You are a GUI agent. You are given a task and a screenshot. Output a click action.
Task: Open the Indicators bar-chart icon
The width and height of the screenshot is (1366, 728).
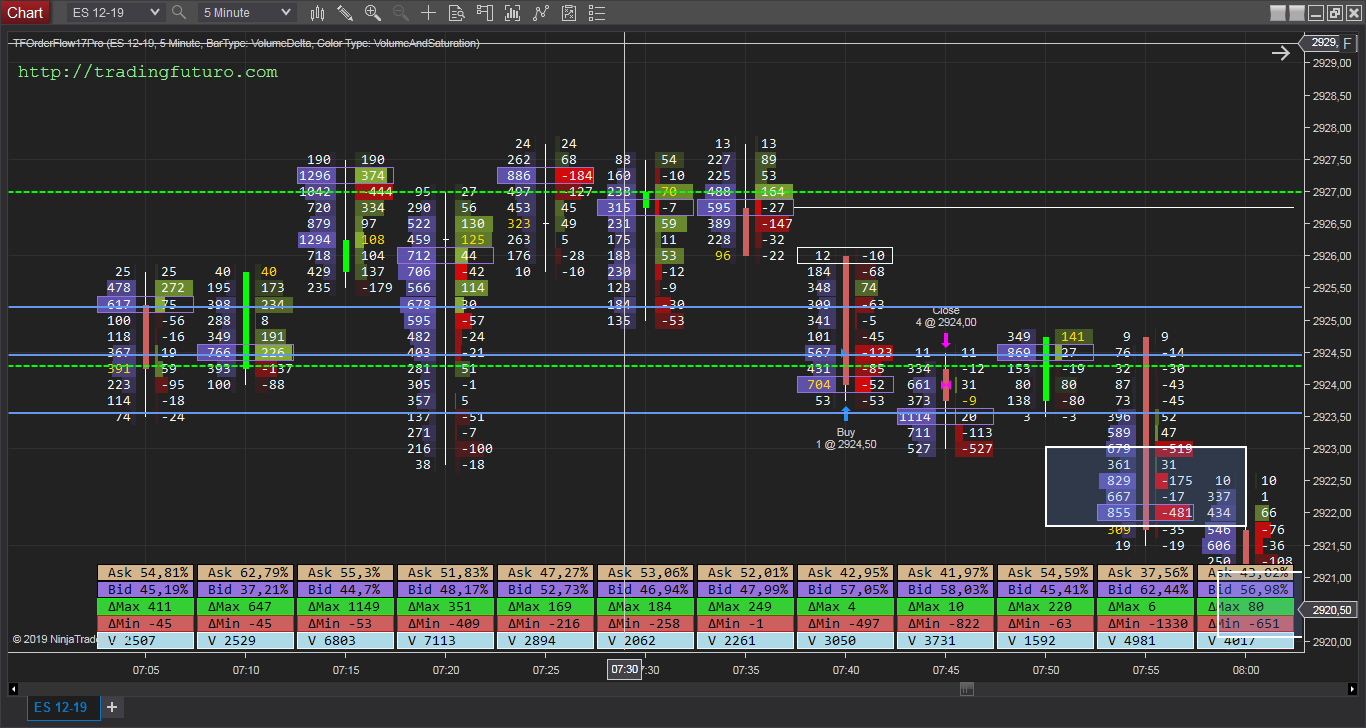513,13
